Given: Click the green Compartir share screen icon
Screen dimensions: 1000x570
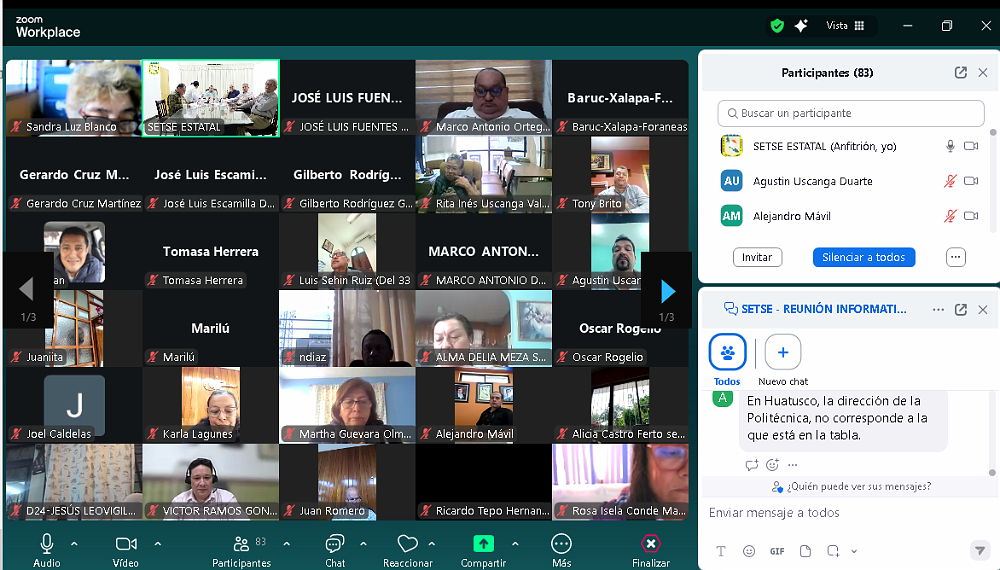Looking at the screenshot, I should [483, 544].
